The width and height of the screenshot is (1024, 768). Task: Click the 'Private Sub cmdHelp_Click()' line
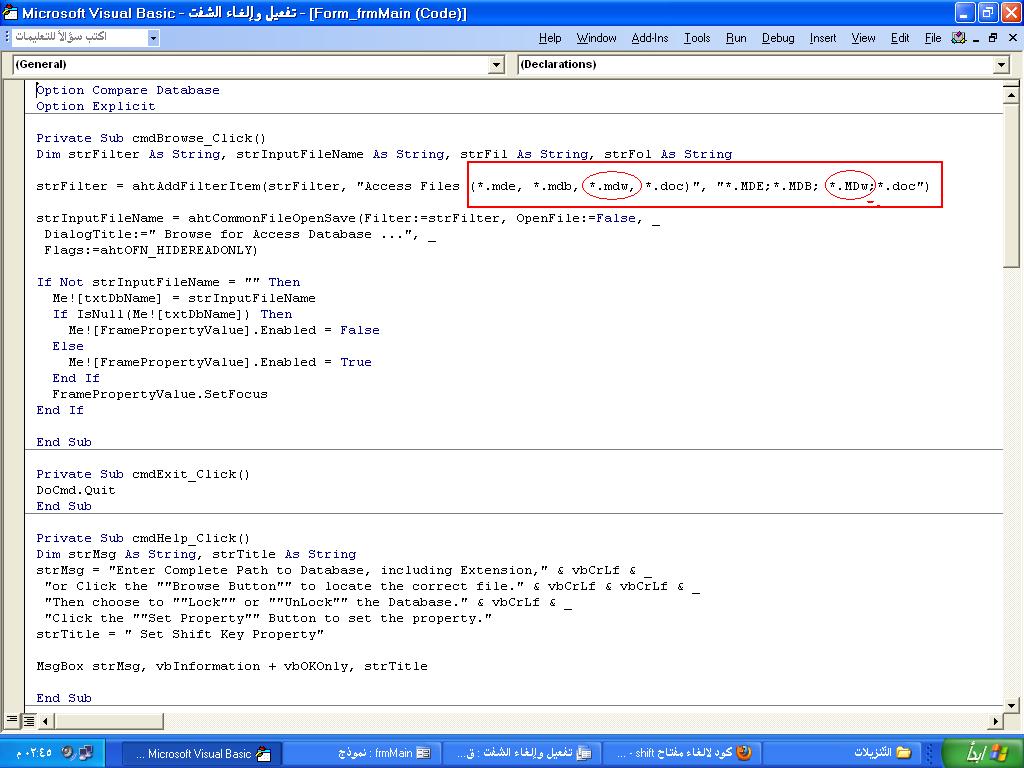[x=143, y=538]
